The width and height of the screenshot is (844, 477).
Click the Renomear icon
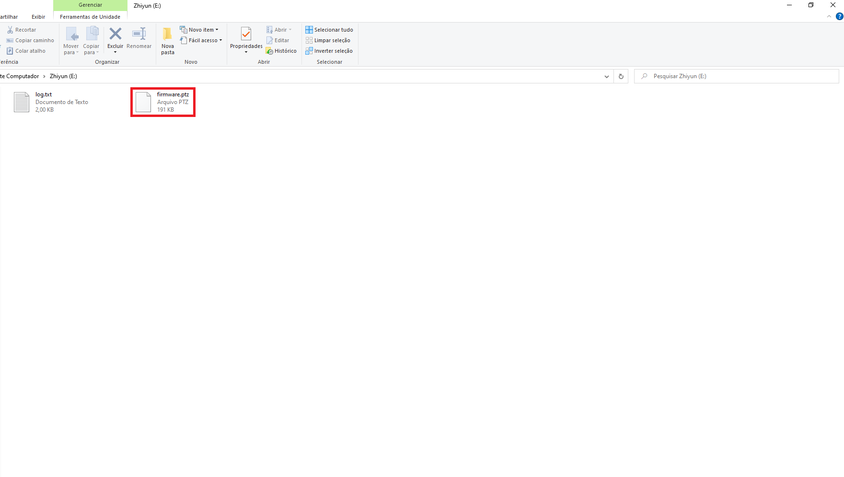(139, 34)
